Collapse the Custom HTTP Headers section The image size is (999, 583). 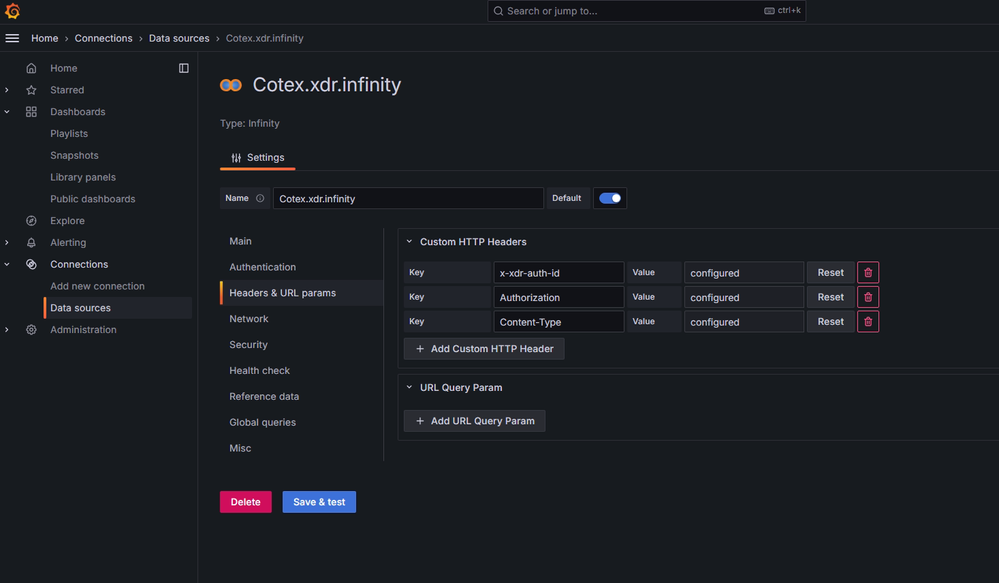(409, 242)
